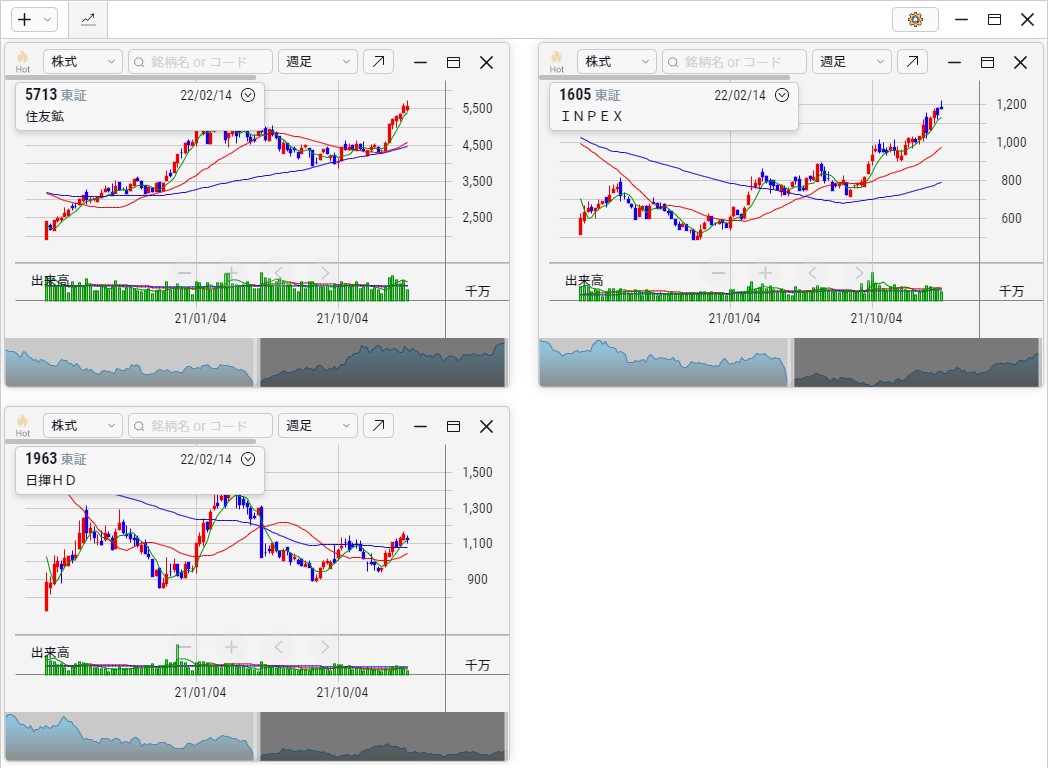Screen dimensions: 1048x768
Task: Expand 5713 住友鉱 info chevron
Action: (248, 95)
